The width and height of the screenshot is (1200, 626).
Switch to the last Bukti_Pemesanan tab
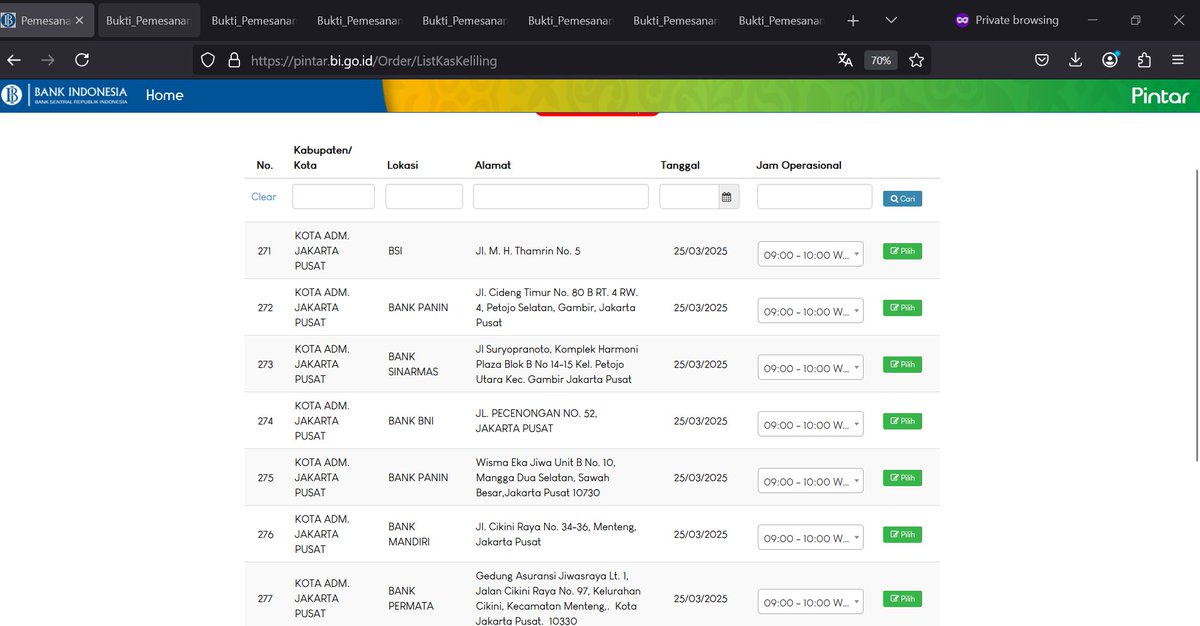(x=779, y=20)
